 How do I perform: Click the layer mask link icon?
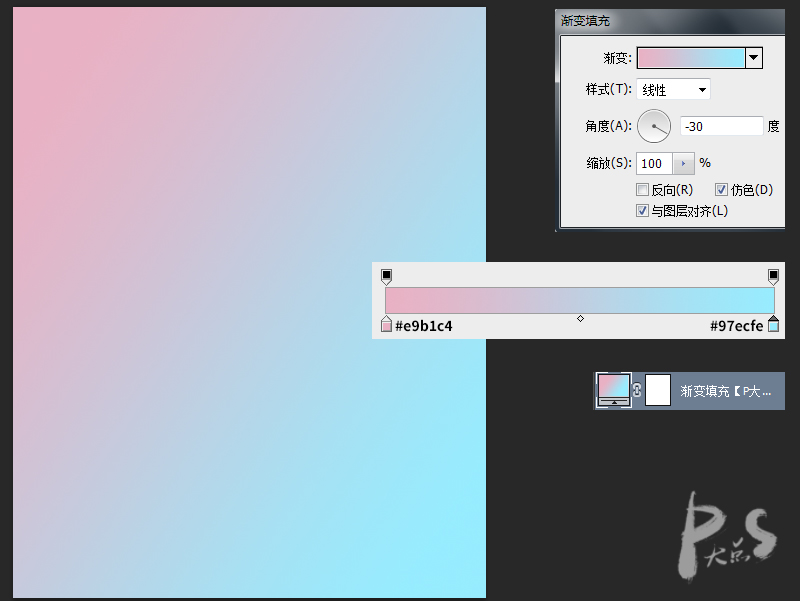click(x=637, y=390)
